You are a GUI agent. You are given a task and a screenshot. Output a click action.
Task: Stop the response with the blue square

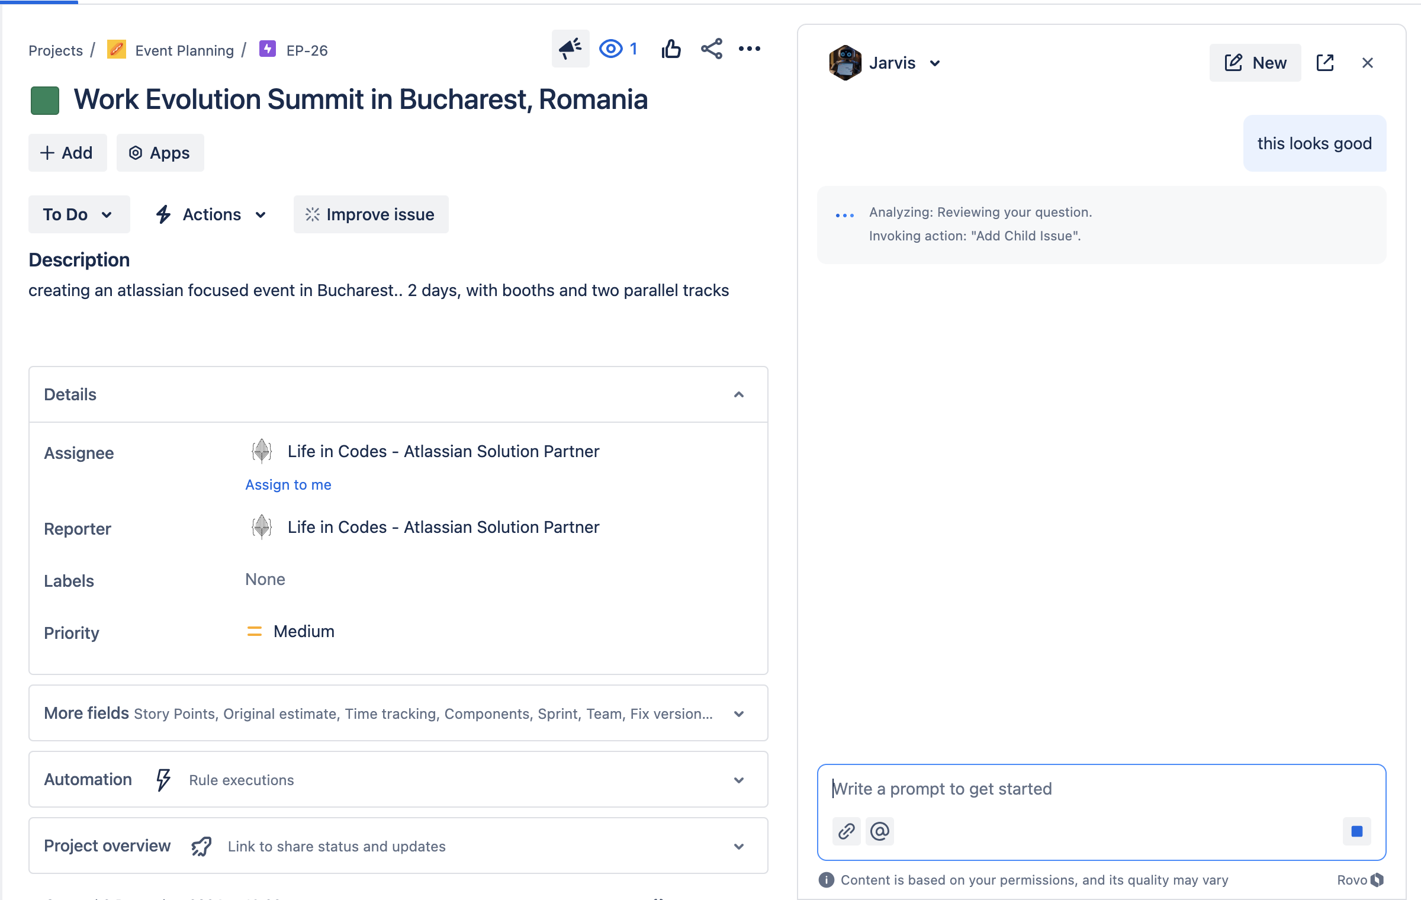click(1356, 831)
